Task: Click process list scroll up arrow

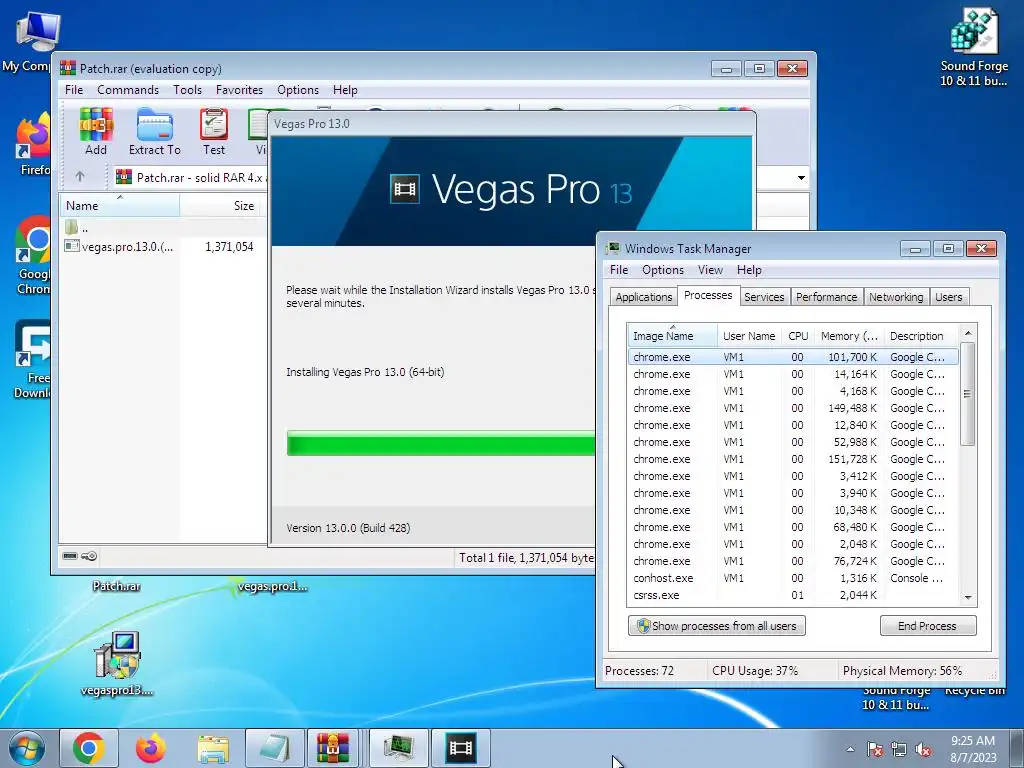Action: pos(968,332)
